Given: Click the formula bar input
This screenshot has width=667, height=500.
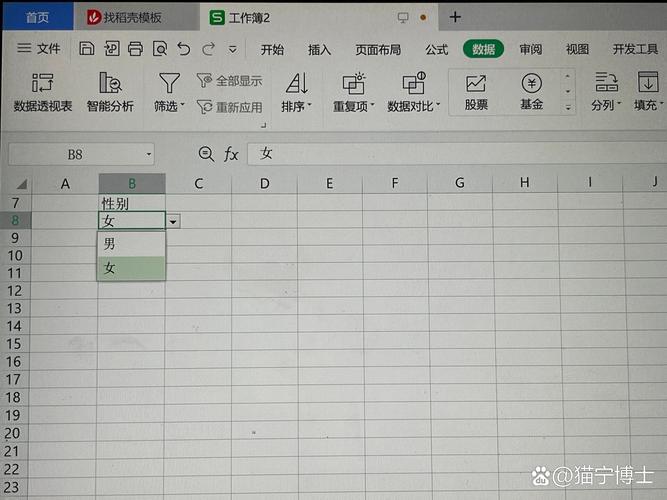Looking at the screenshot, I should point(457,154).
